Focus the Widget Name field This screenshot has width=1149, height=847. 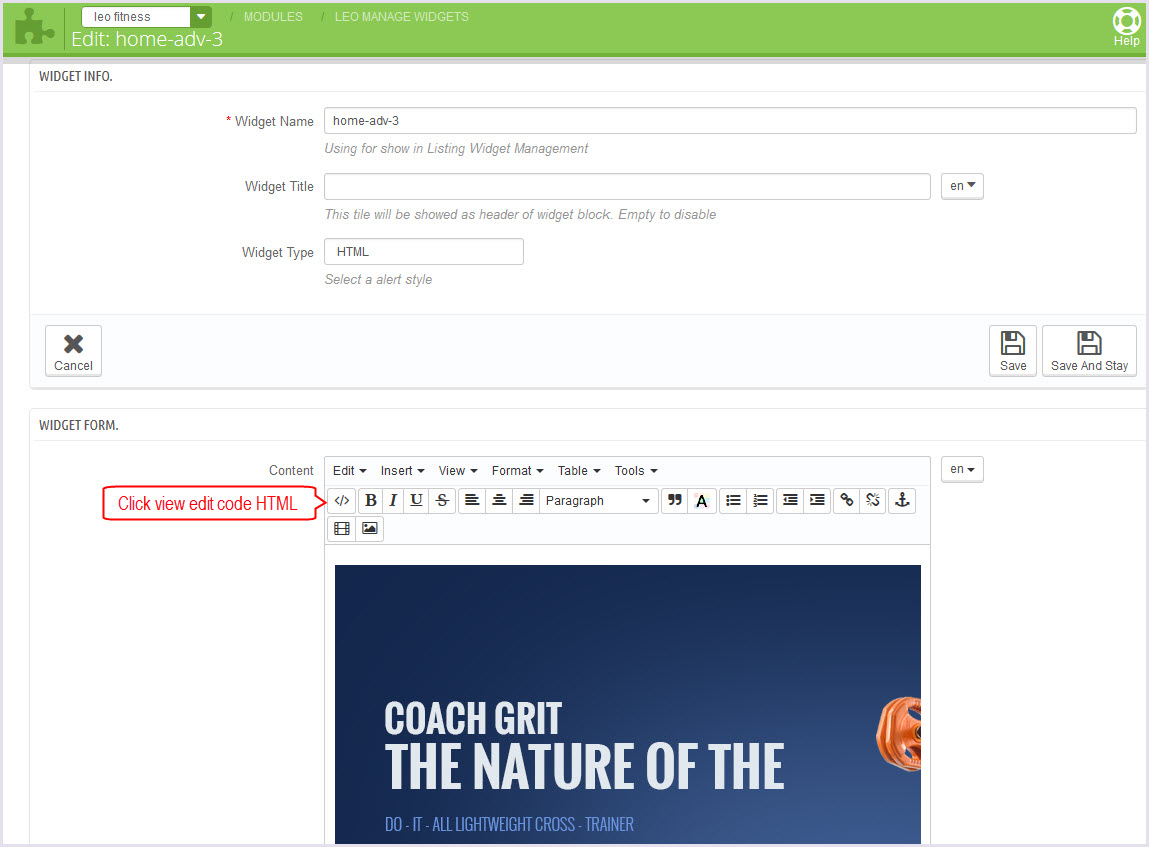click(x=730, y=121)
